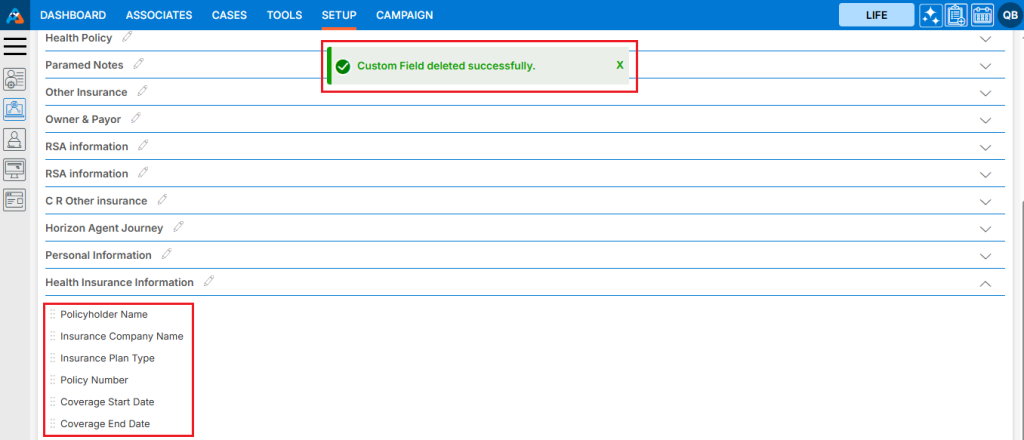Expand the Personal Information section
This screenshot has width=1024, height=440.
point(985,256)
